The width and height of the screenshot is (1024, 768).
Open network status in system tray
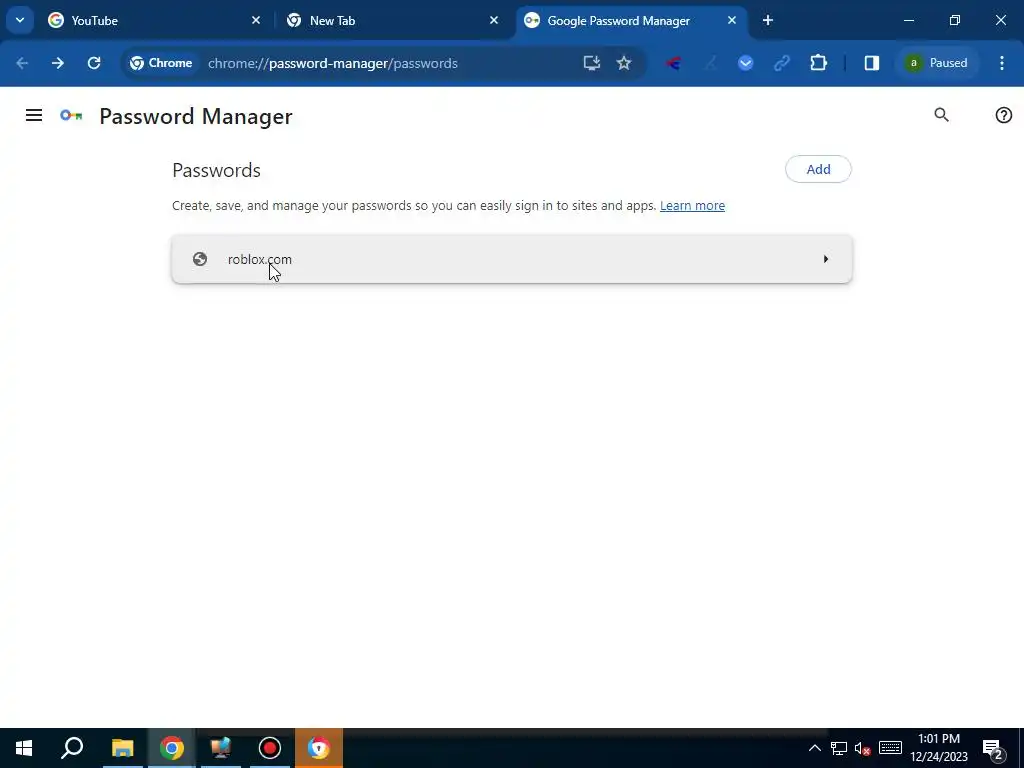839,748
